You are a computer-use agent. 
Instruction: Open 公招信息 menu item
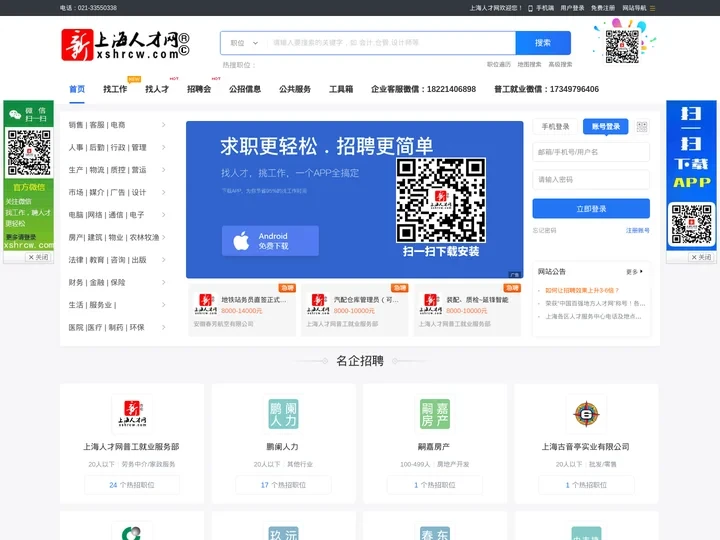[245, 89]
